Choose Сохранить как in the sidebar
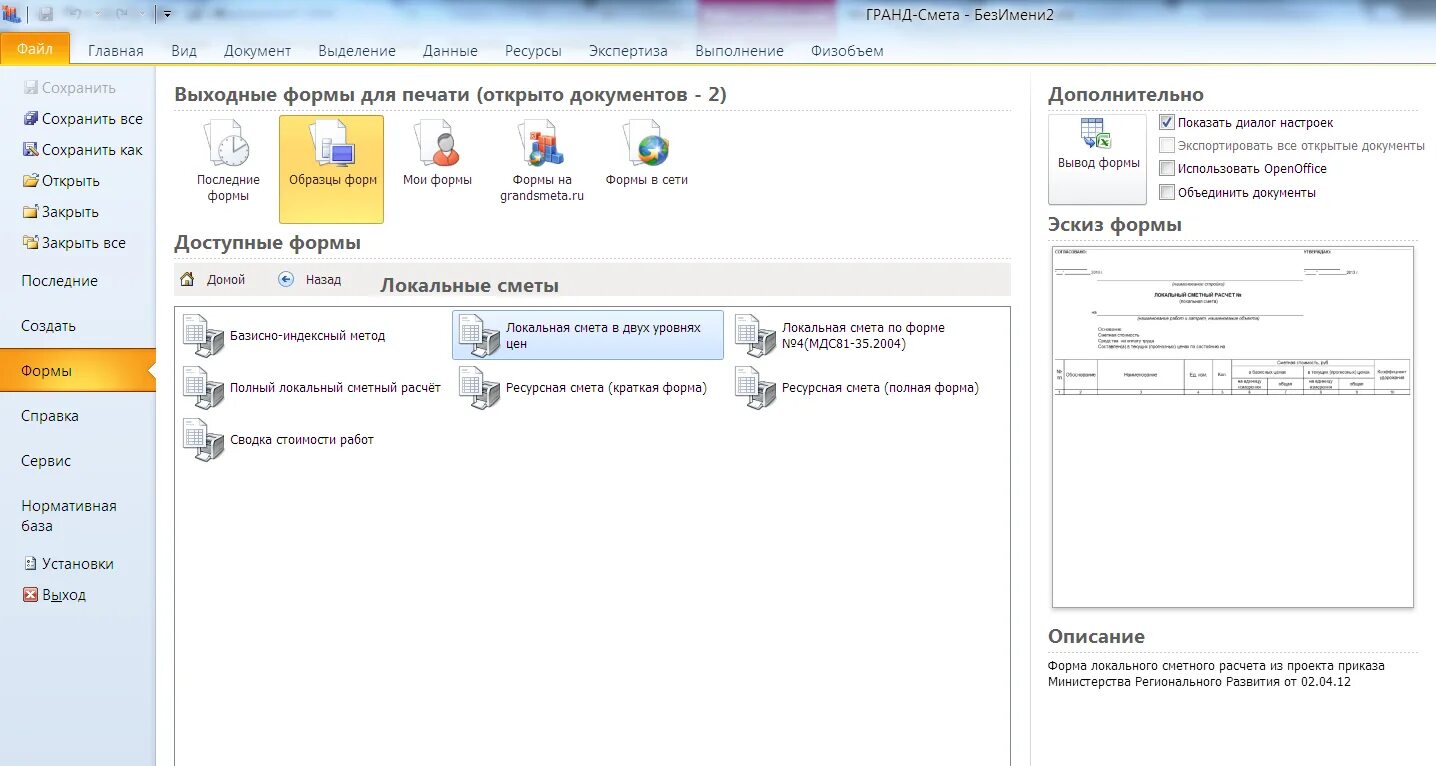 (83, 150)
